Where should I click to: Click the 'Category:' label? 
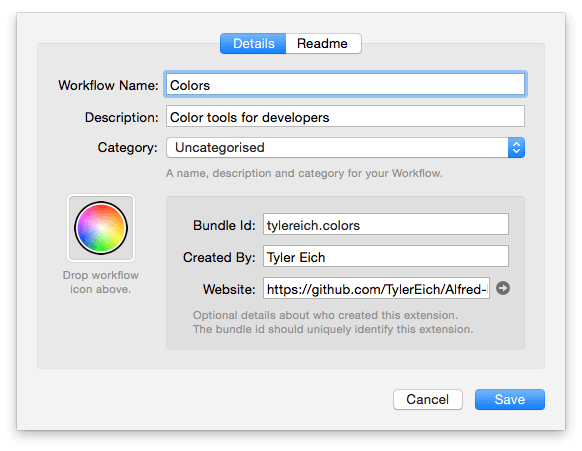click(127, 148)
